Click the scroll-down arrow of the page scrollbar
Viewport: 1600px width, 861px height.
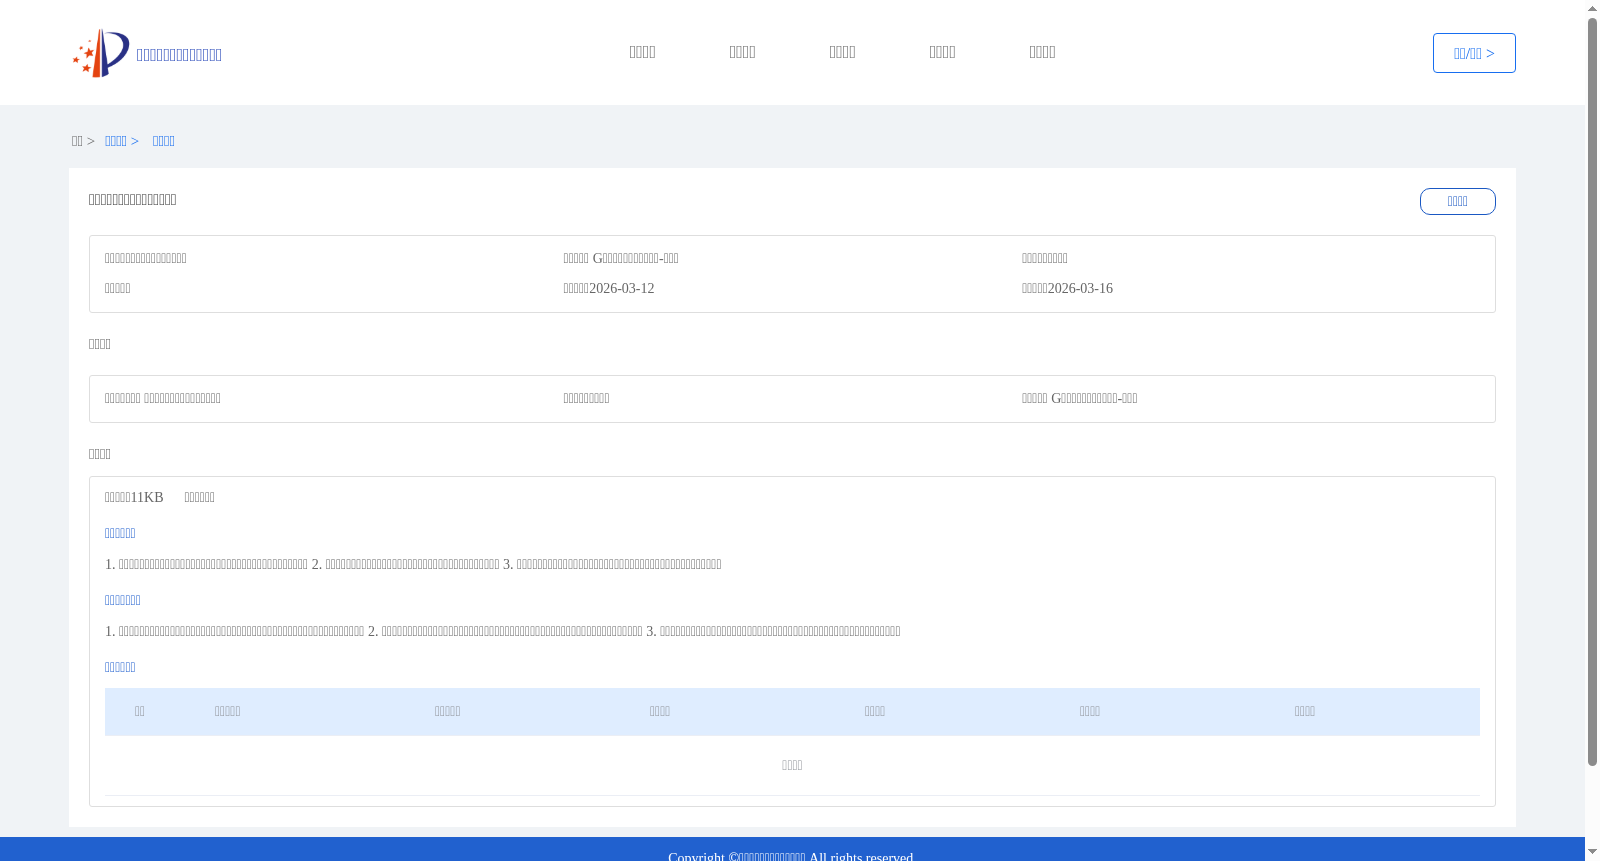(1592, 853)
